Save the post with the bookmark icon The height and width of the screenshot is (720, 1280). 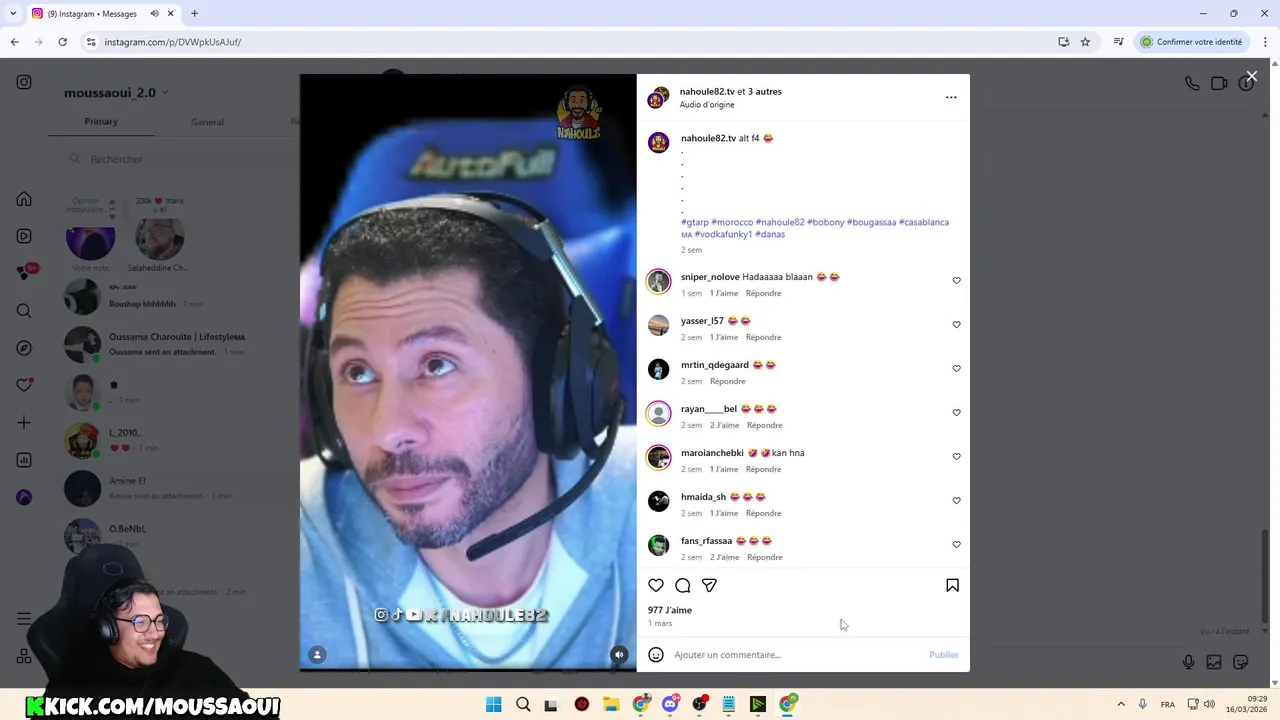point(952,585)
